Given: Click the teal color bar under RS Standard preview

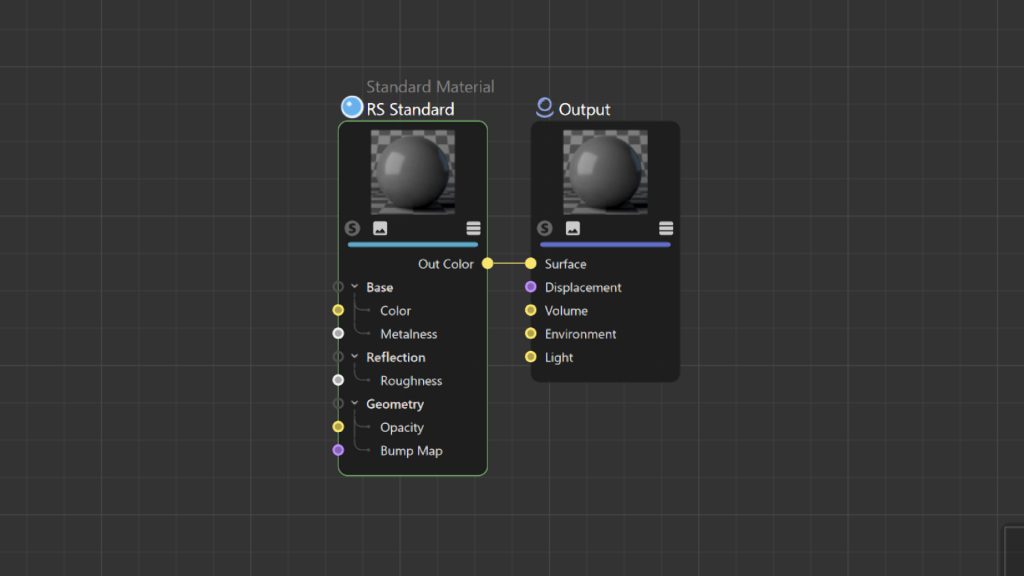Looking at the screenshot, I should click(x=413, y=242).
